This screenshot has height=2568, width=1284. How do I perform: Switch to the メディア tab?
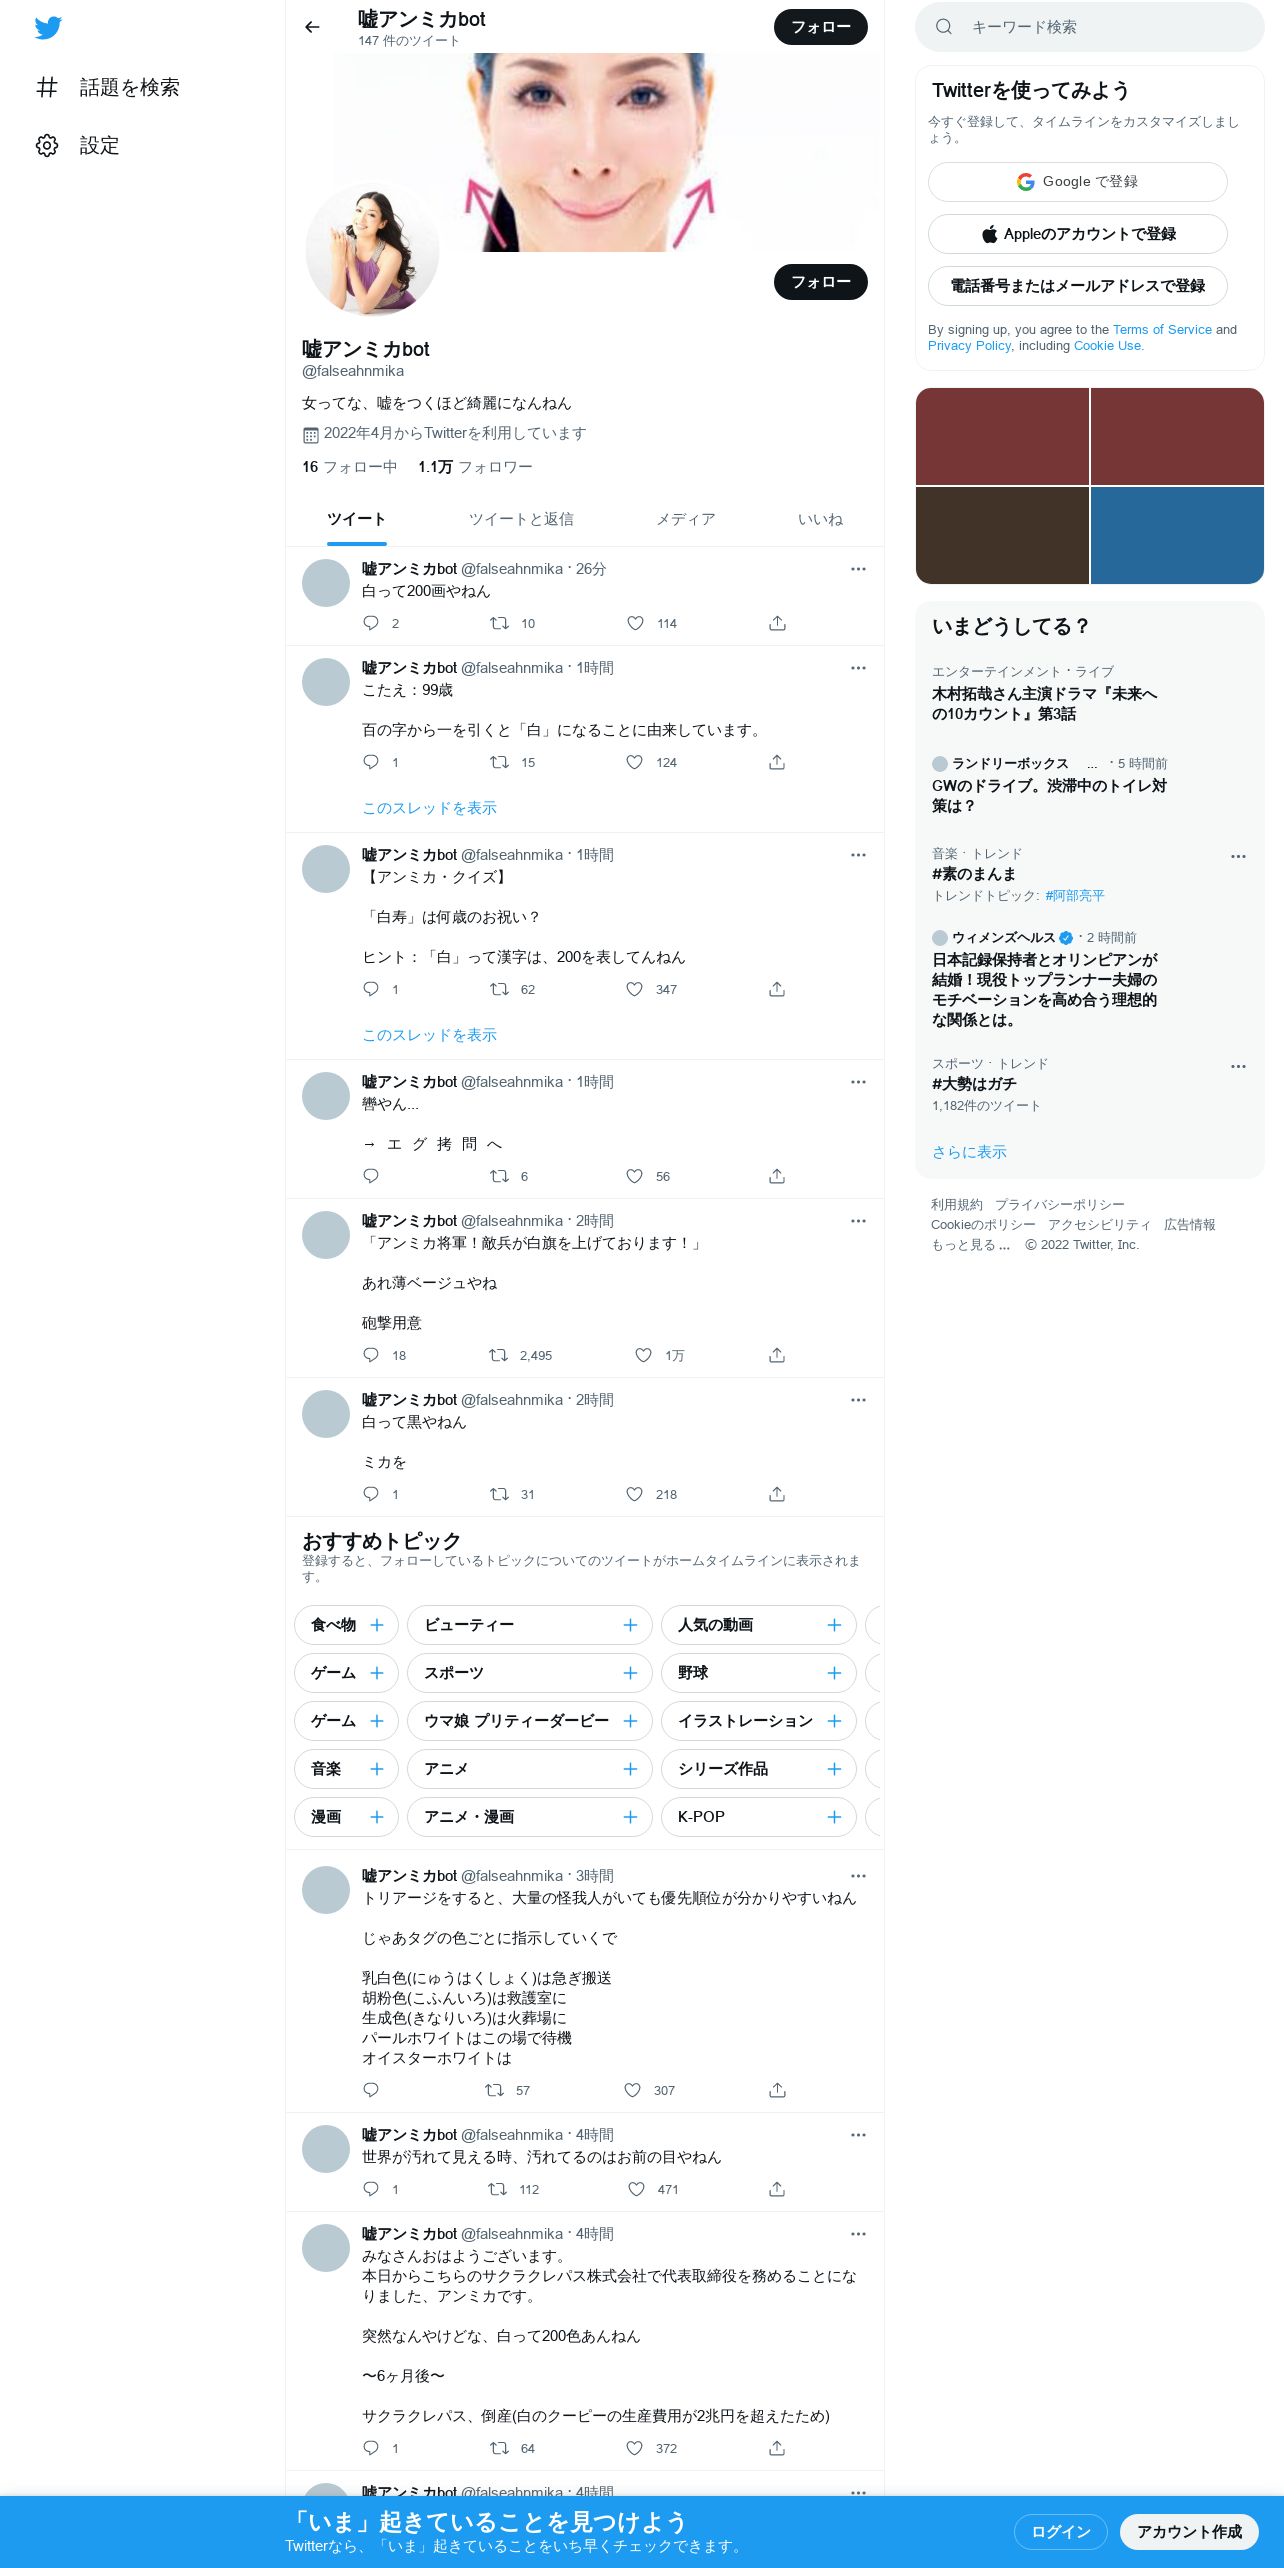tap(685, 519)
